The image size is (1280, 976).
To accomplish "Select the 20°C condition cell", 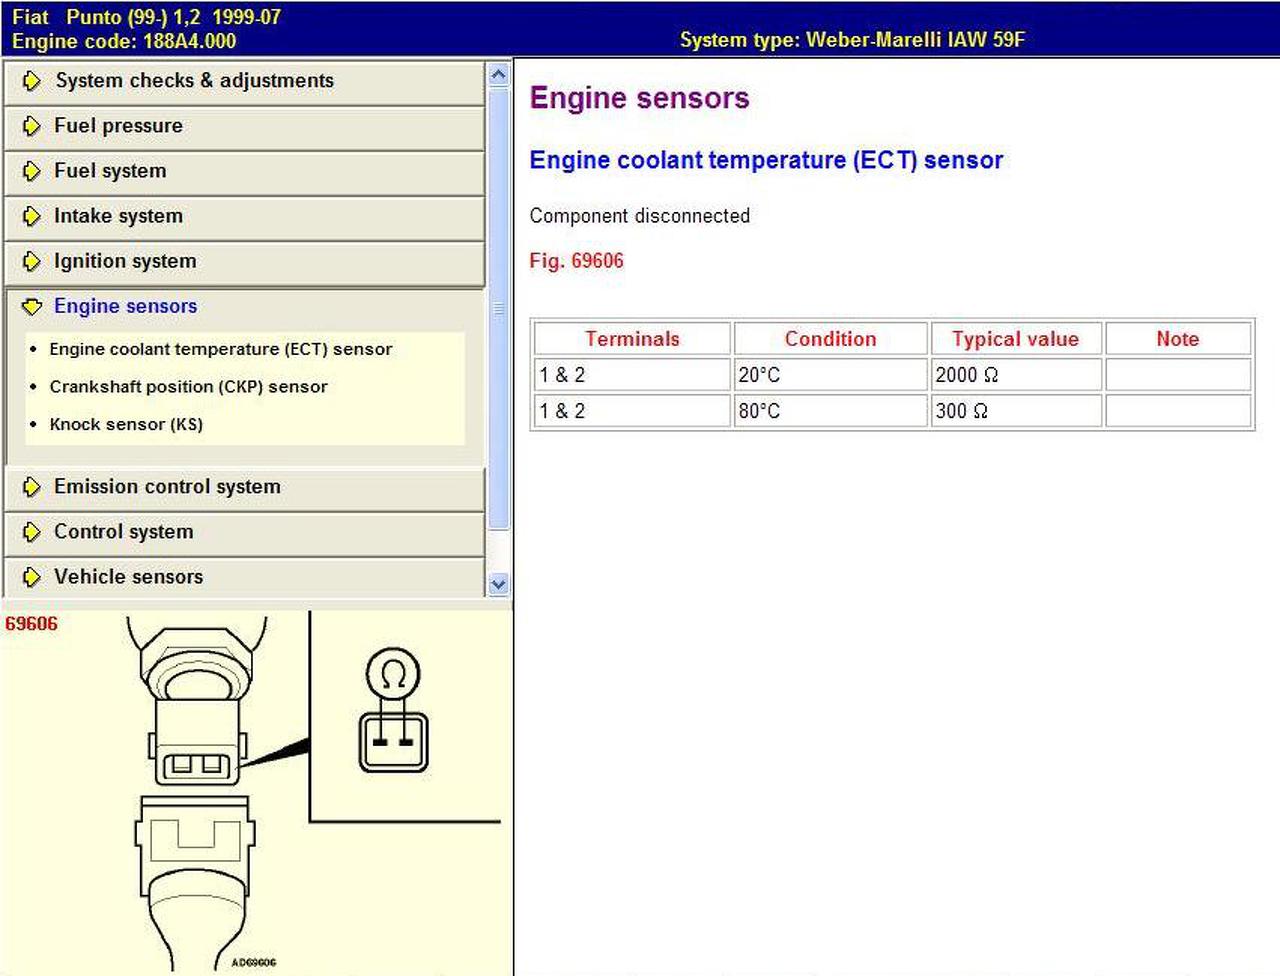I will [x=830, y=375].
